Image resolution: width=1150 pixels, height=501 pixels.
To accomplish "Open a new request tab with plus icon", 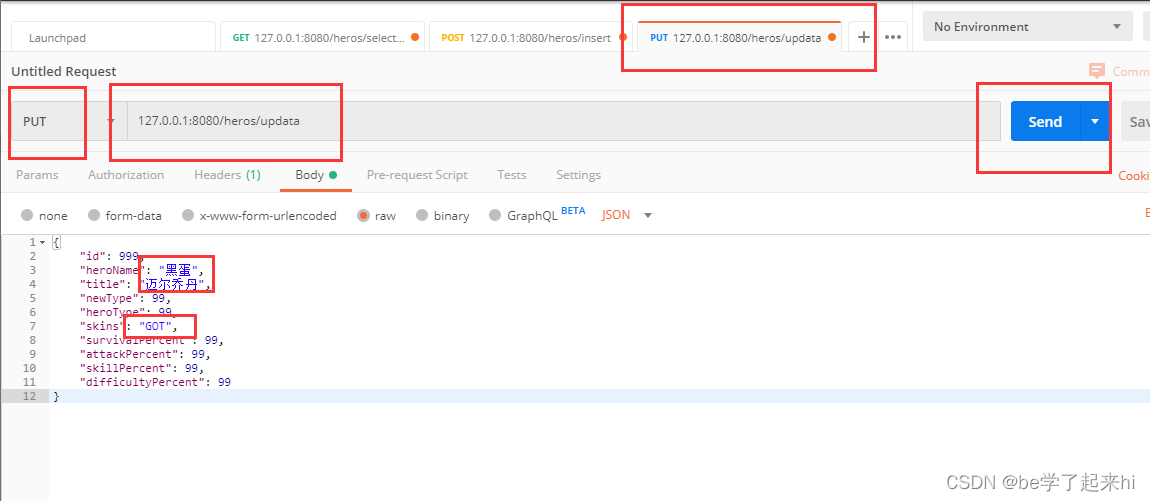I will 864,37.
